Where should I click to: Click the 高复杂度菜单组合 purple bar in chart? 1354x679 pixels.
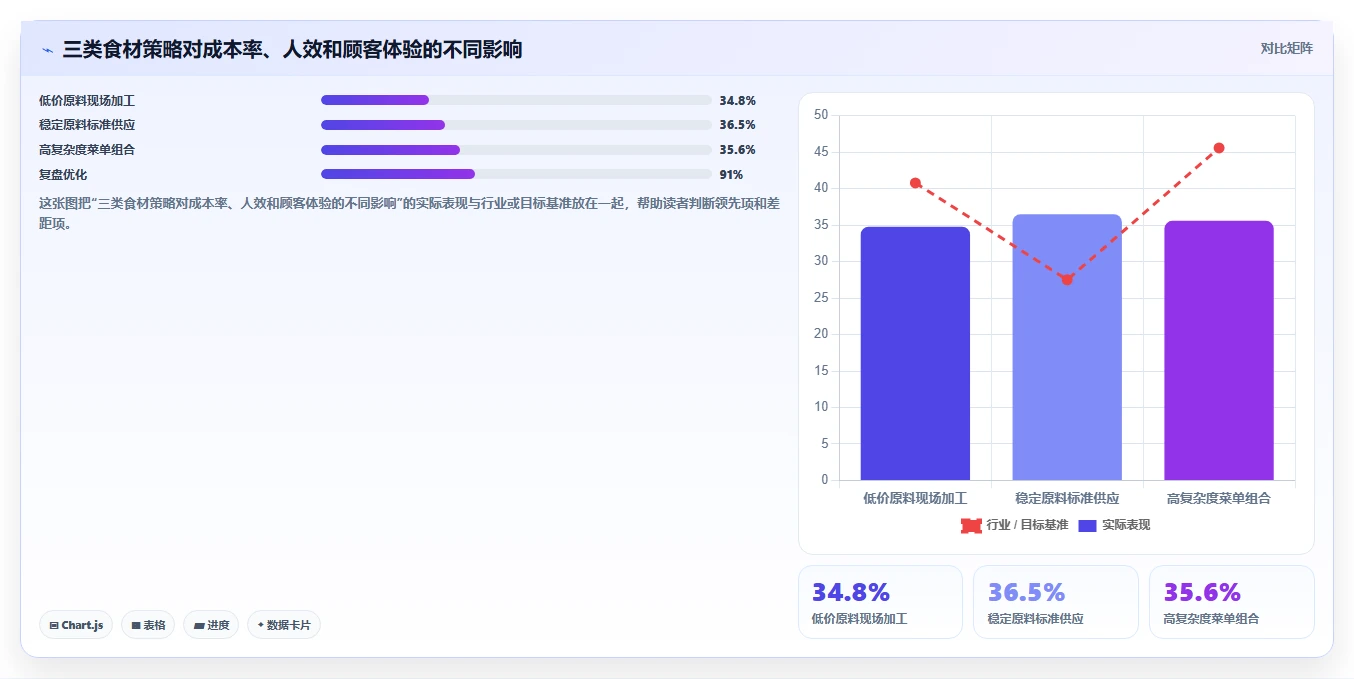[x=1219, y=350]
